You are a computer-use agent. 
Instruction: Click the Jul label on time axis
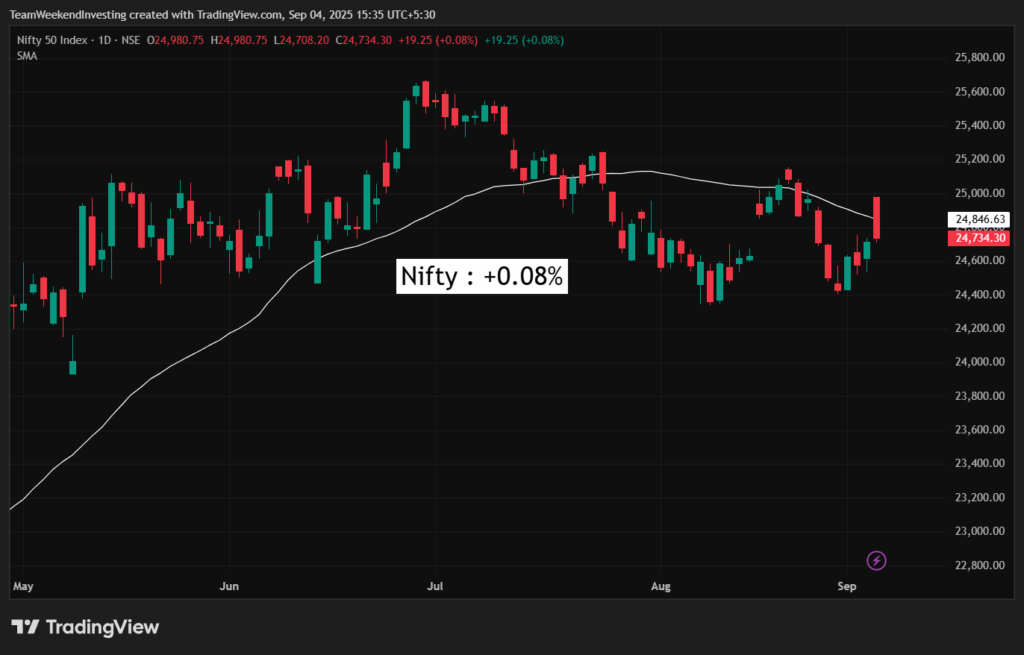click(435, 586)
